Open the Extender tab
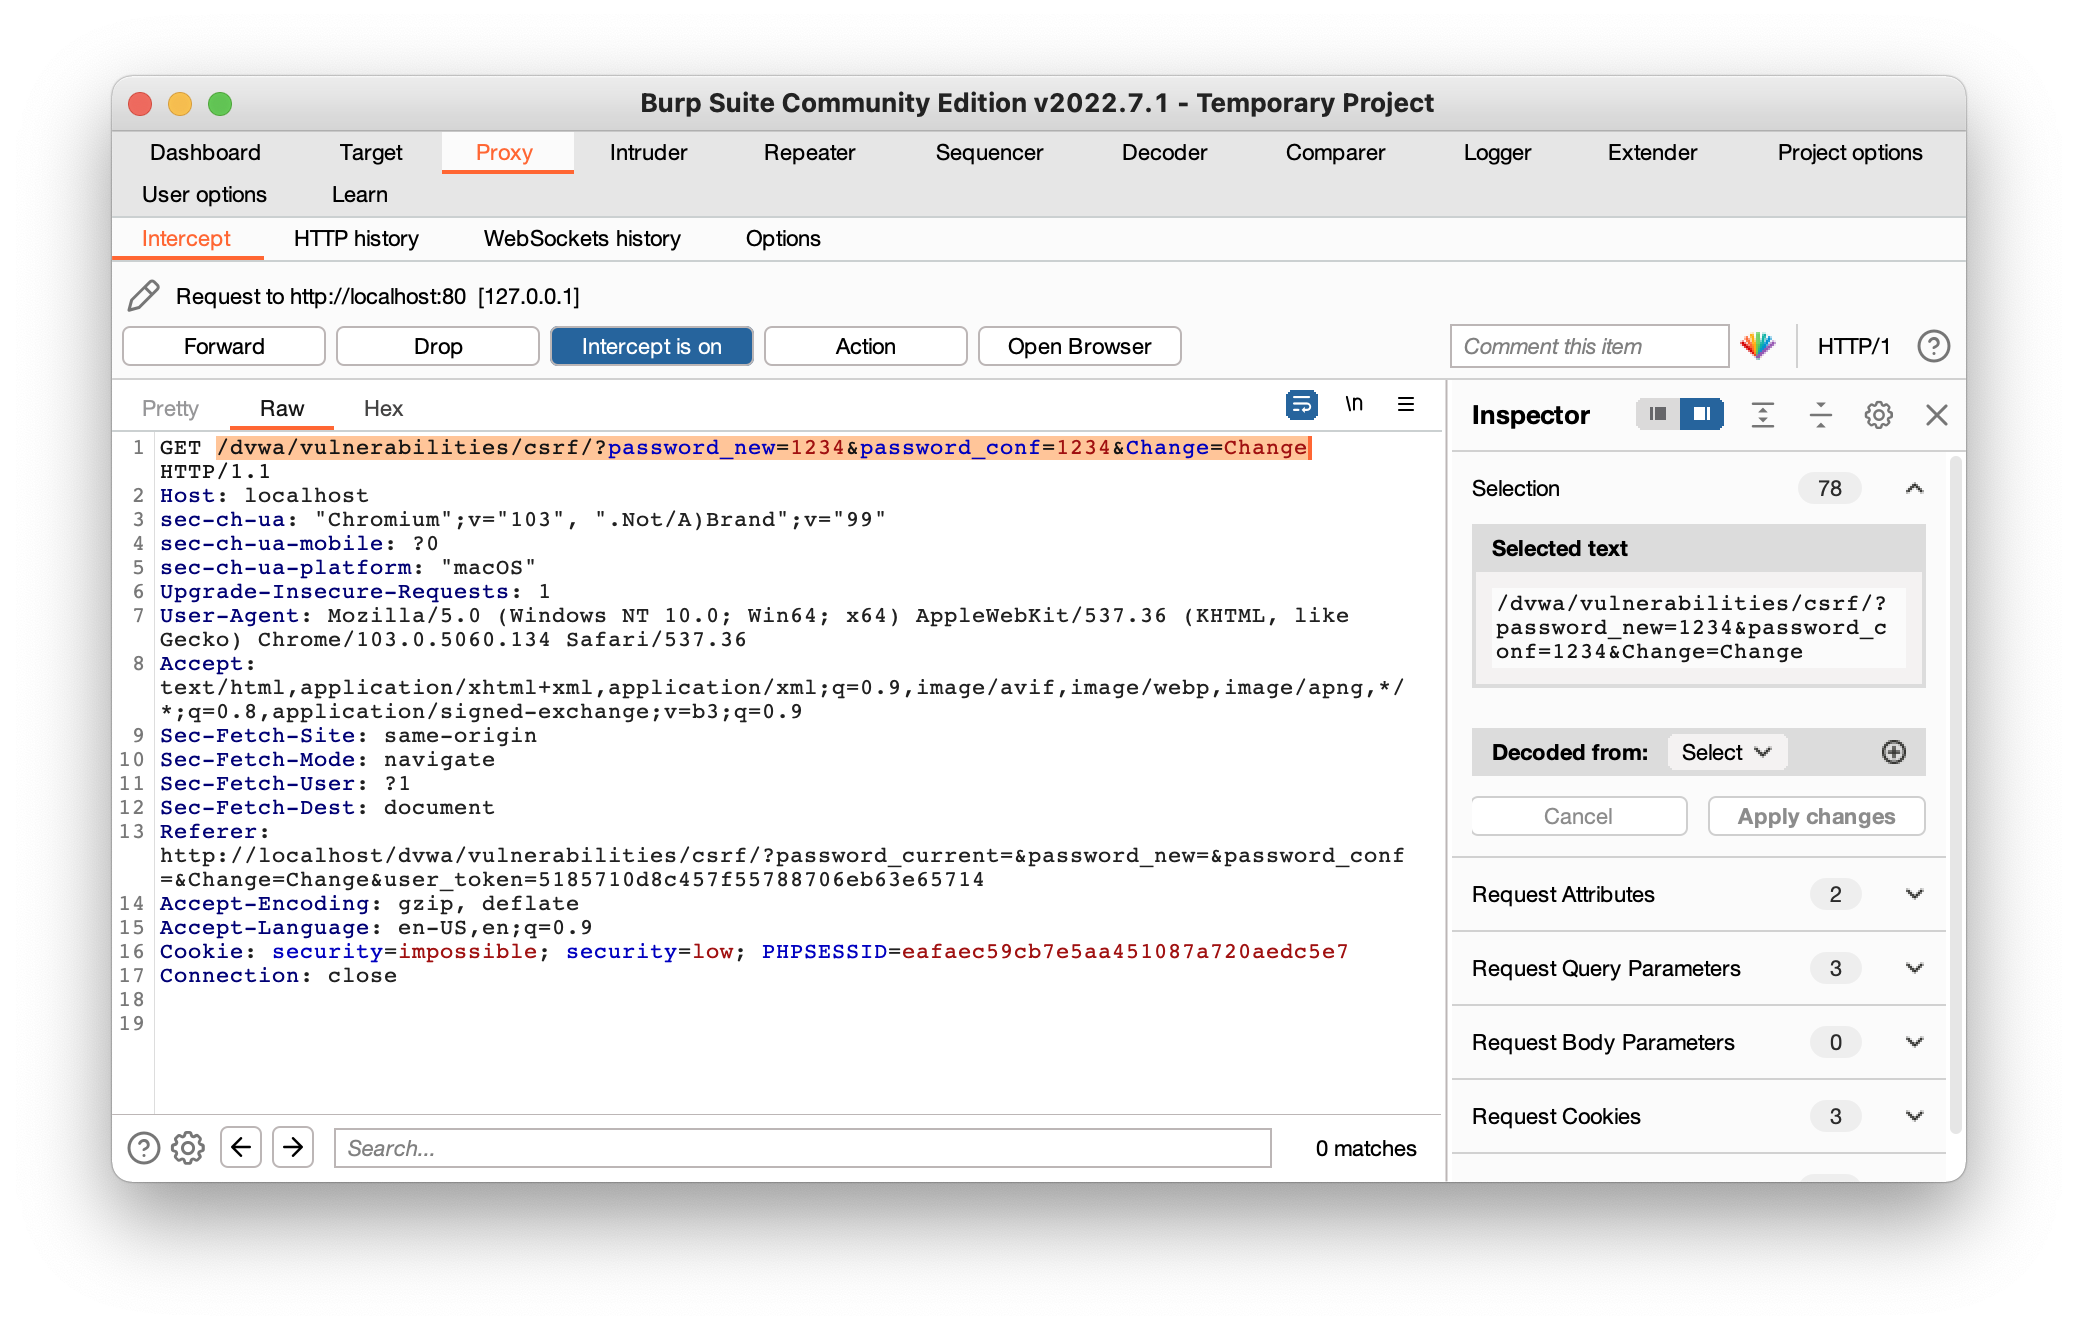The width and height of the screenshot is (2078, 1330). 1652,152
